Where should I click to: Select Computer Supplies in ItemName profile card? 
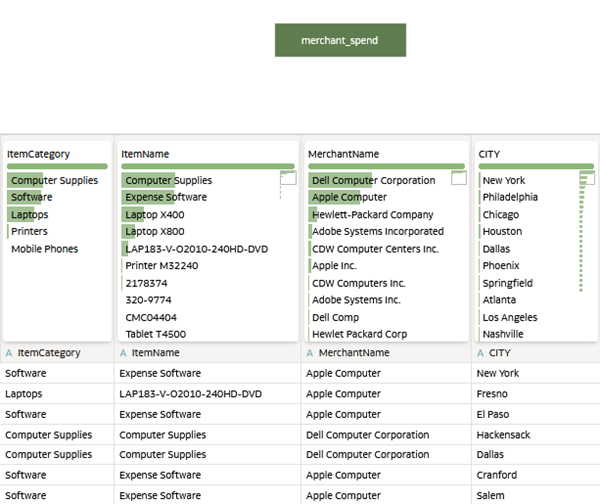pos(169,180)
